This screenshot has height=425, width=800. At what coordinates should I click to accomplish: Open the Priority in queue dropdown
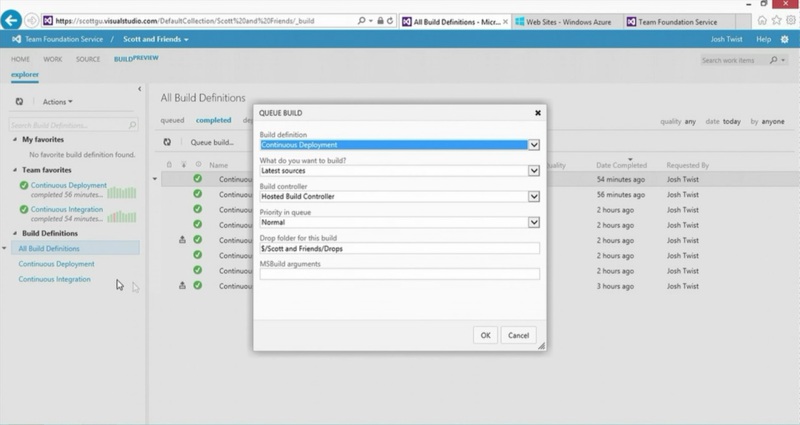pos(534,222)
